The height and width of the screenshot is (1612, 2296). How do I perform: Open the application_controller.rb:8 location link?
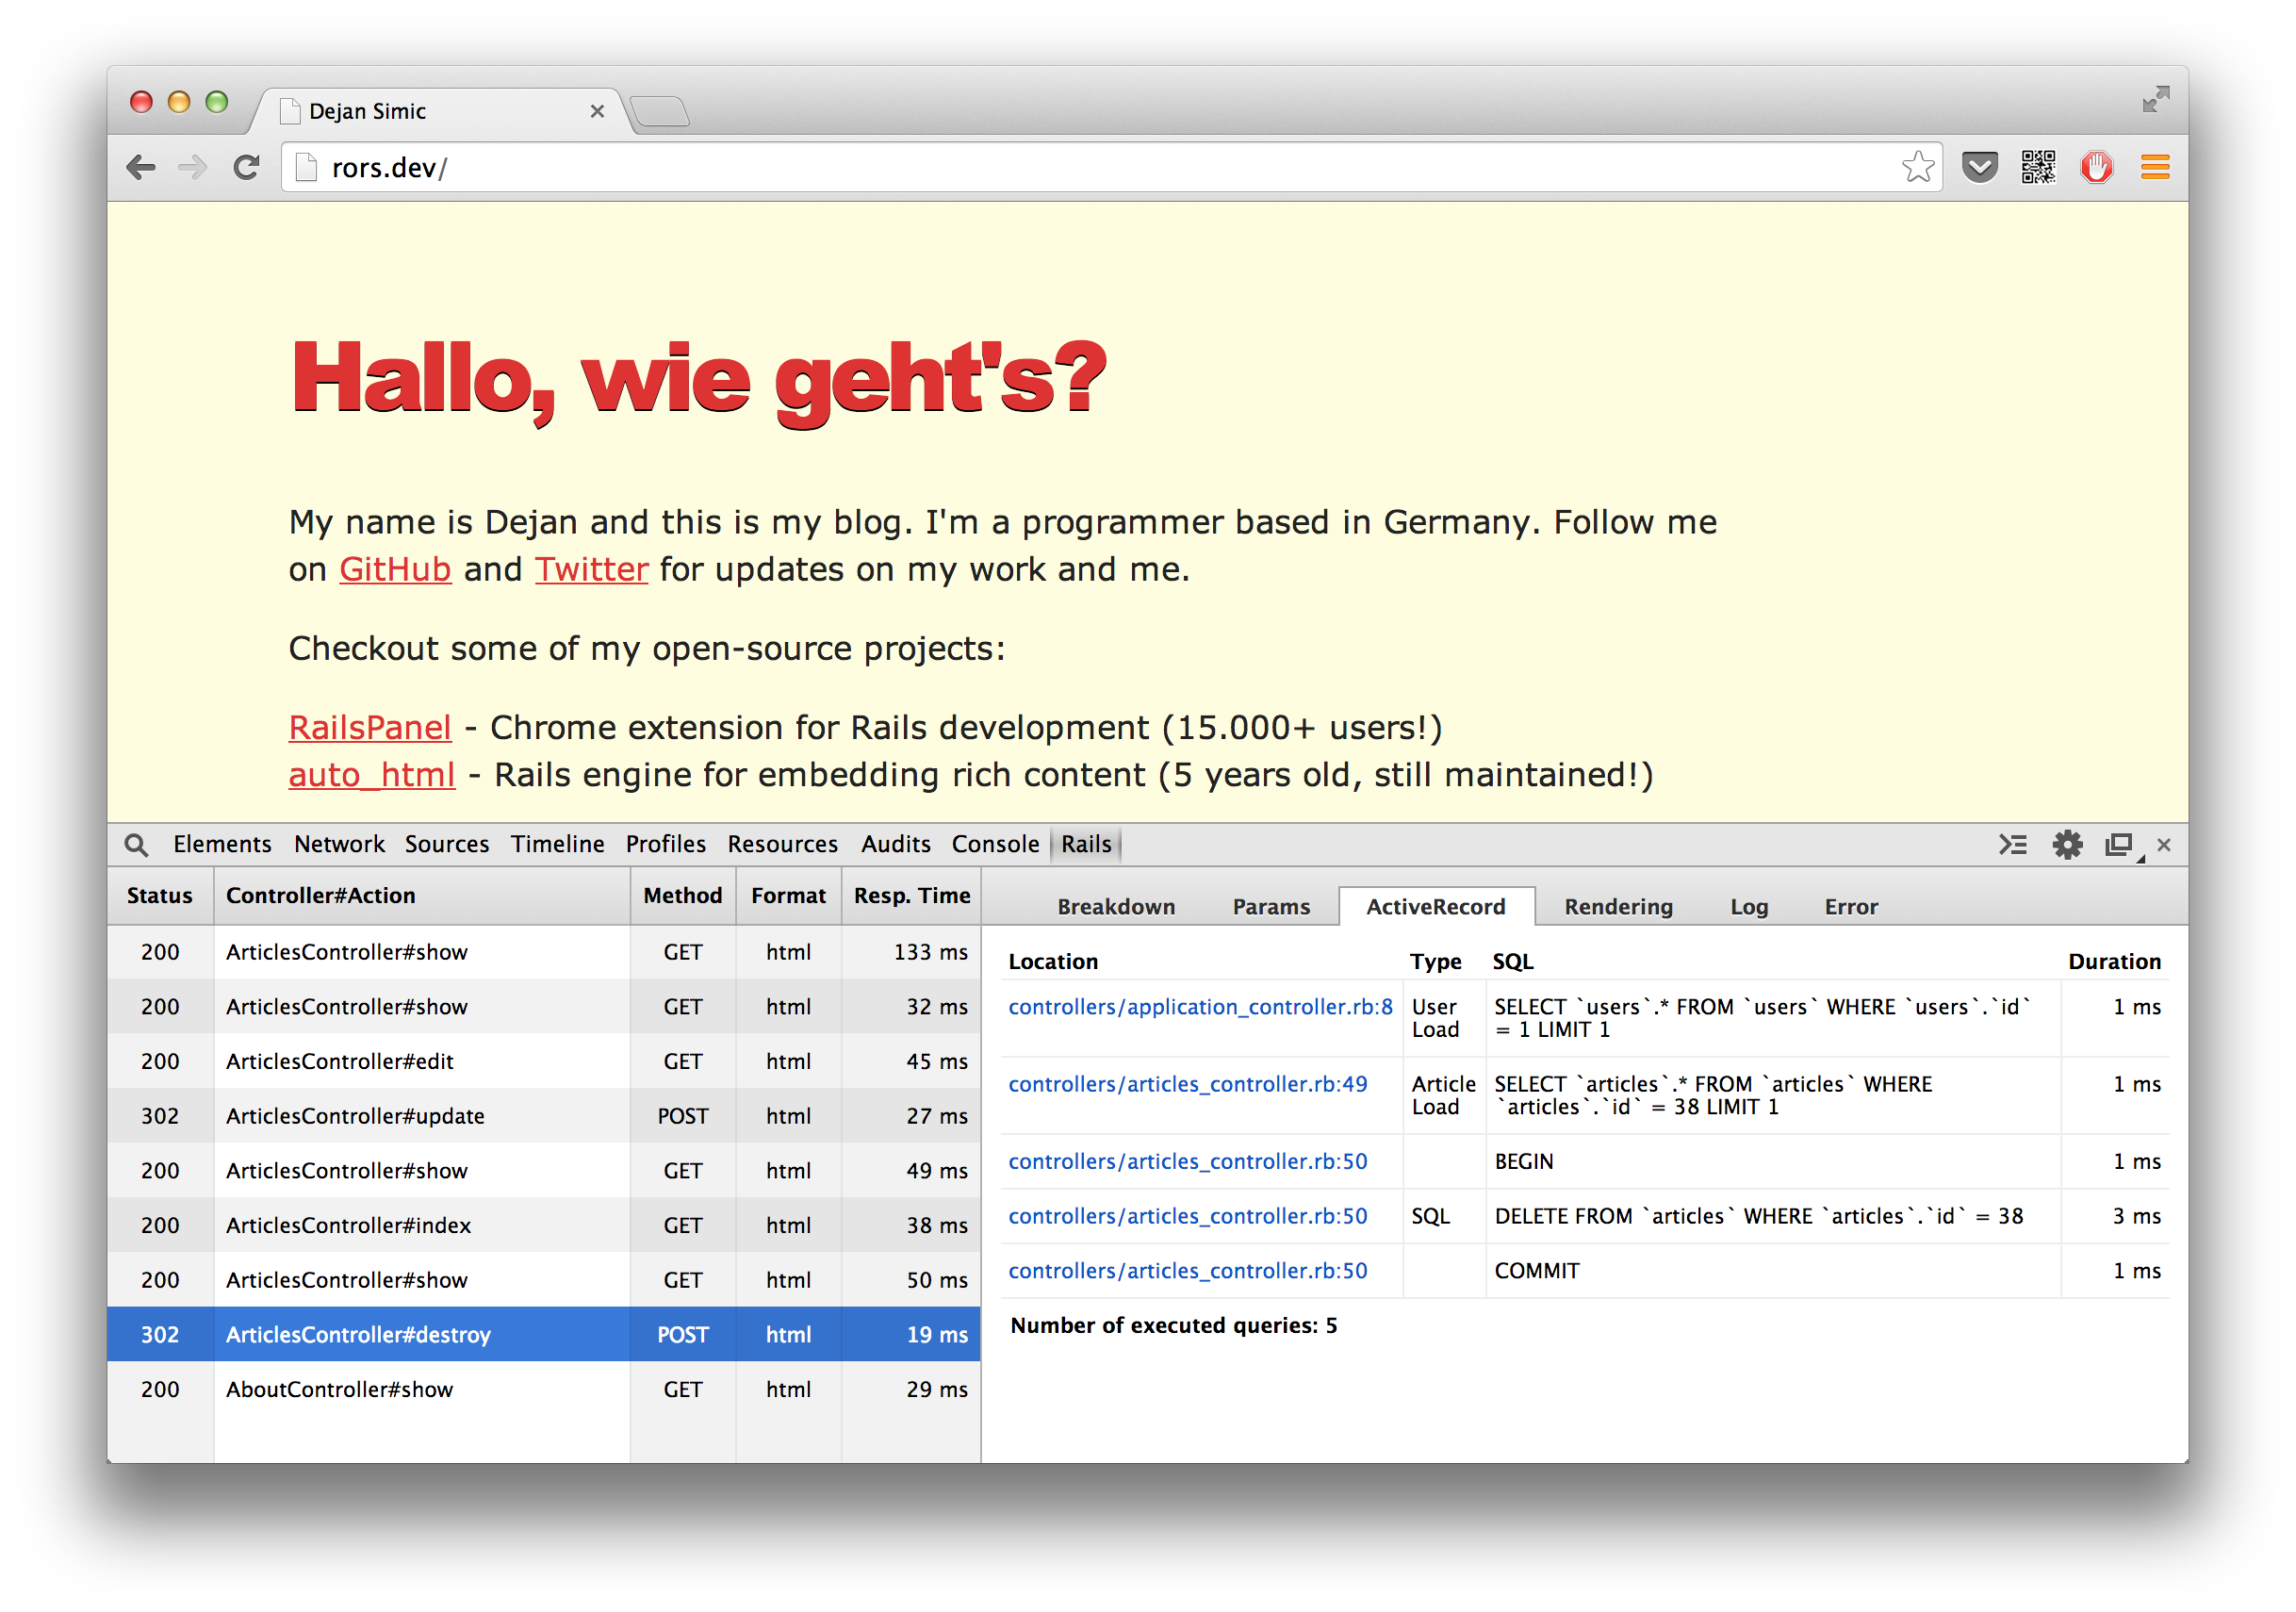[1199, 1007]
